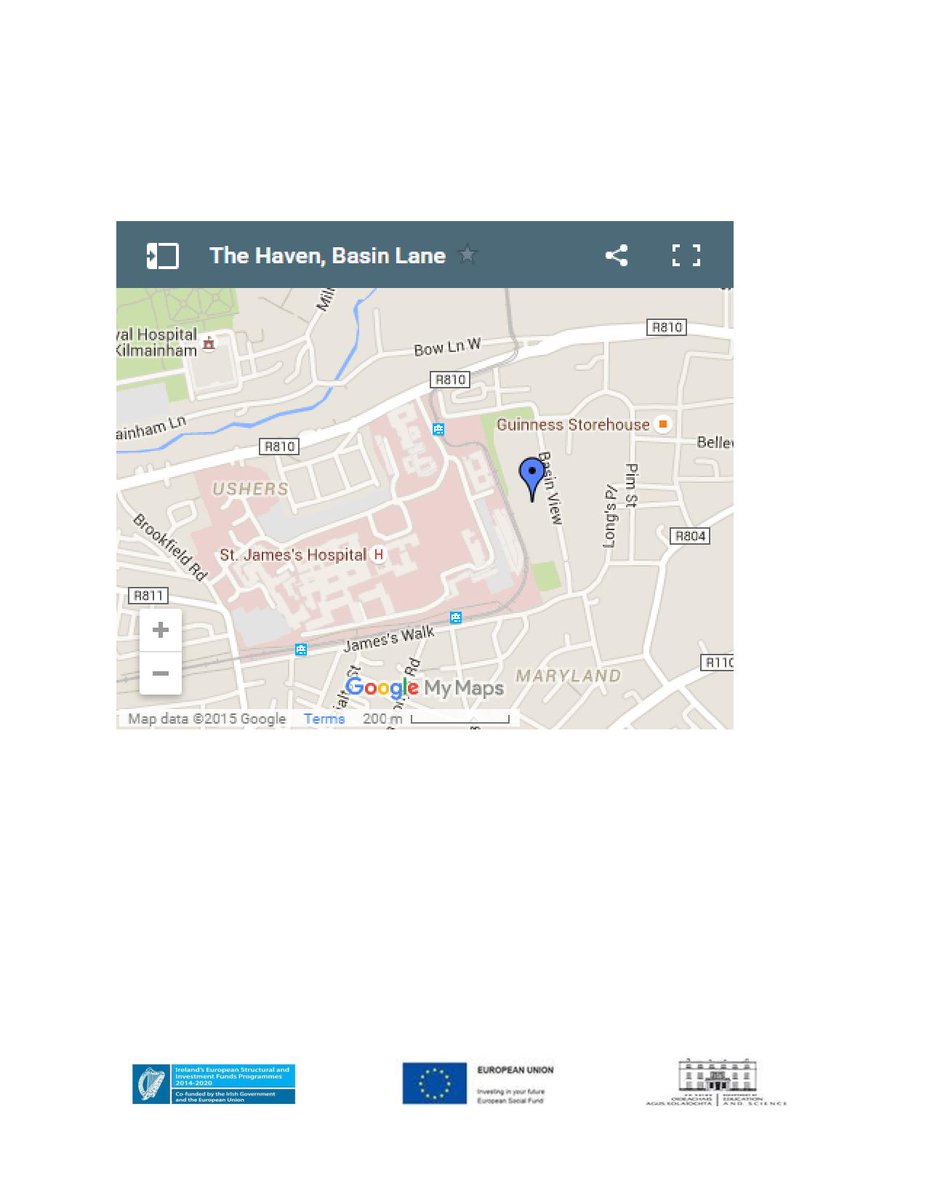Click the Guinness Storehouse label
927x1200 pixels.
[x=573, y=425]
